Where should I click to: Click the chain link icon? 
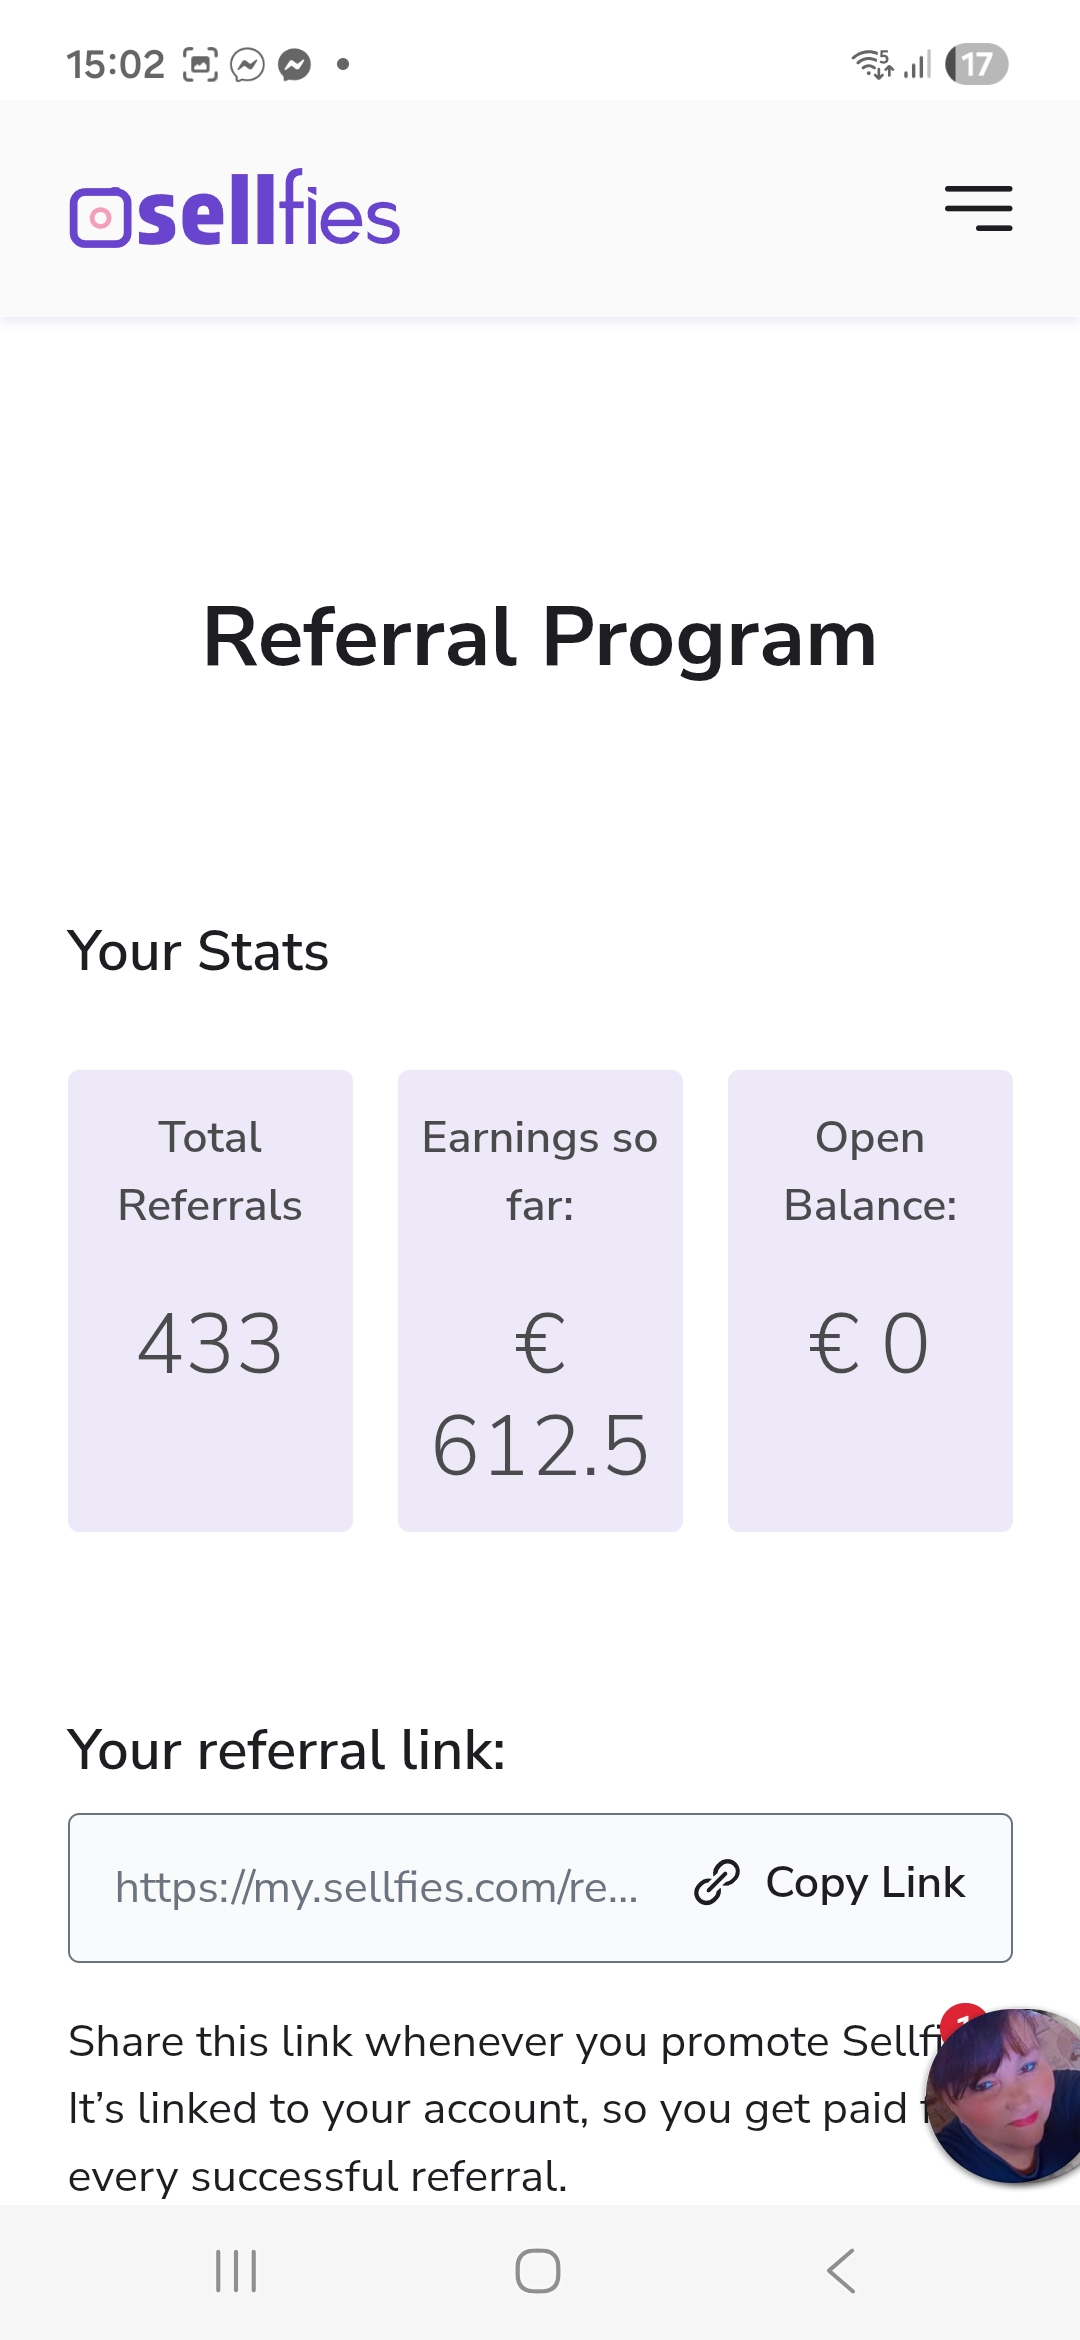716,1883
